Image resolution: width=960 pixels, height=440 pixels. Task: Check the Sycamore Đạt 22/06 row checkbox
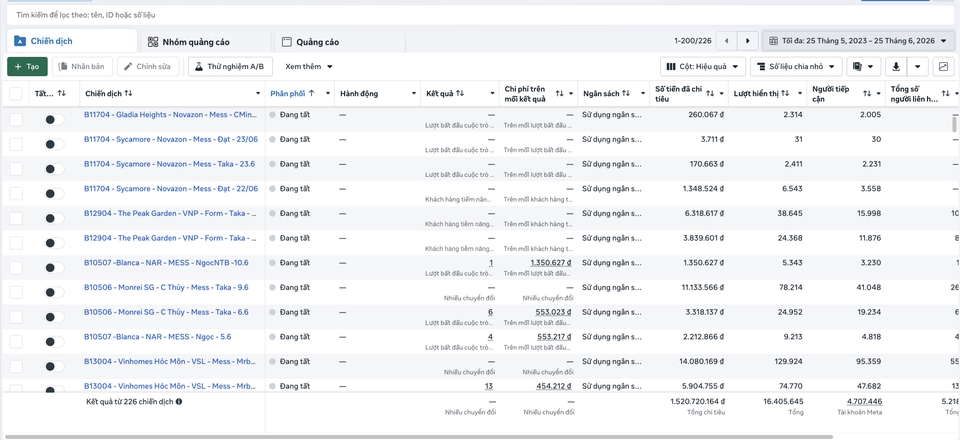(x=16, y=193)
